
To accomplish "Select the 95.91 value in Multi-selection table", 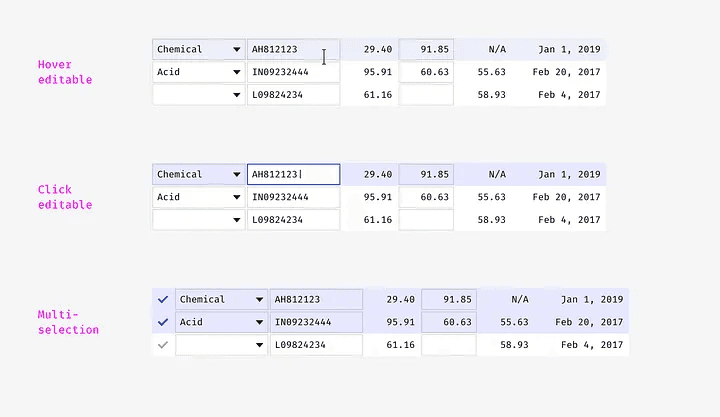I will point(400,322).
